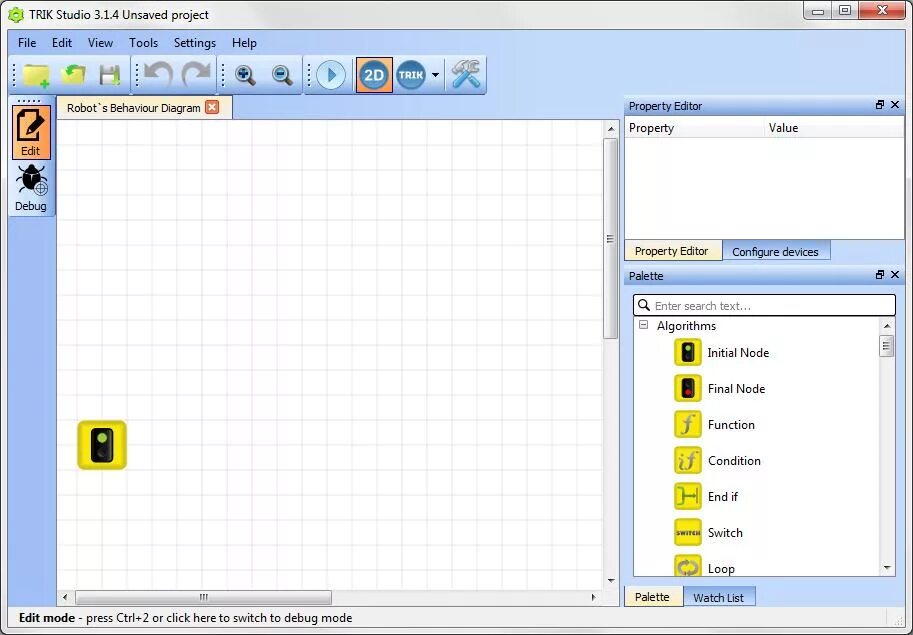
Task: Click the canvas vertical scrollbar thumb
Action: click(610, 239)
